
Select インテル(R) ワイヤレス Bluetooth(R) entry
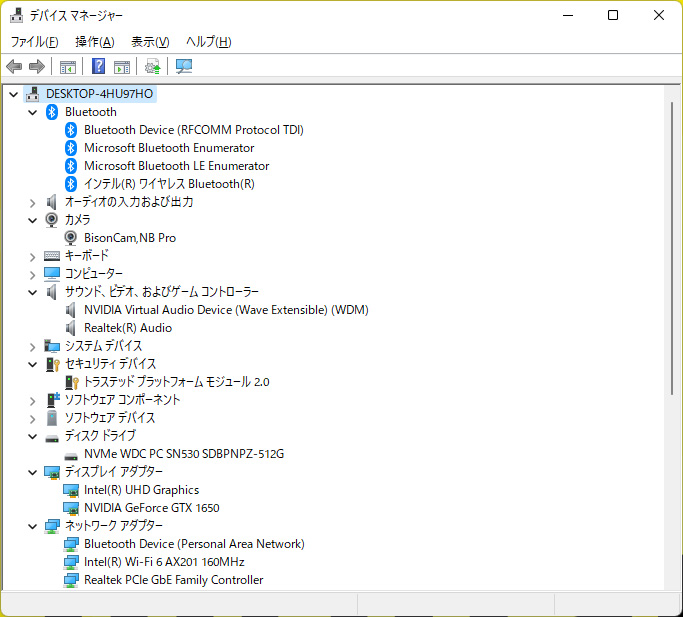pyautogui.click(x=169, y=184)
